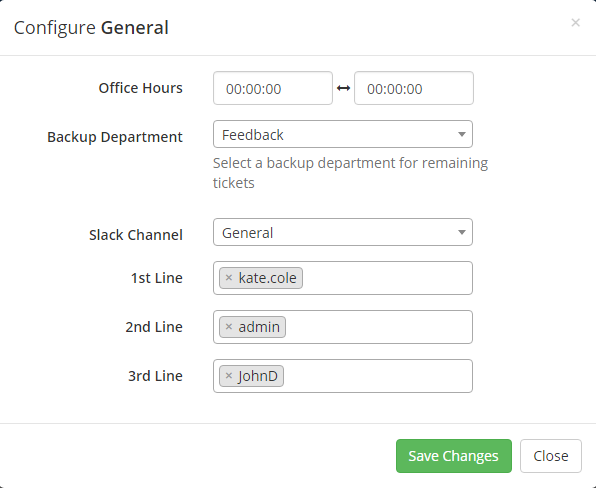Click the Office Hours end time field
The width and height of the screenshot is (596, 488).
coord(414,88)
